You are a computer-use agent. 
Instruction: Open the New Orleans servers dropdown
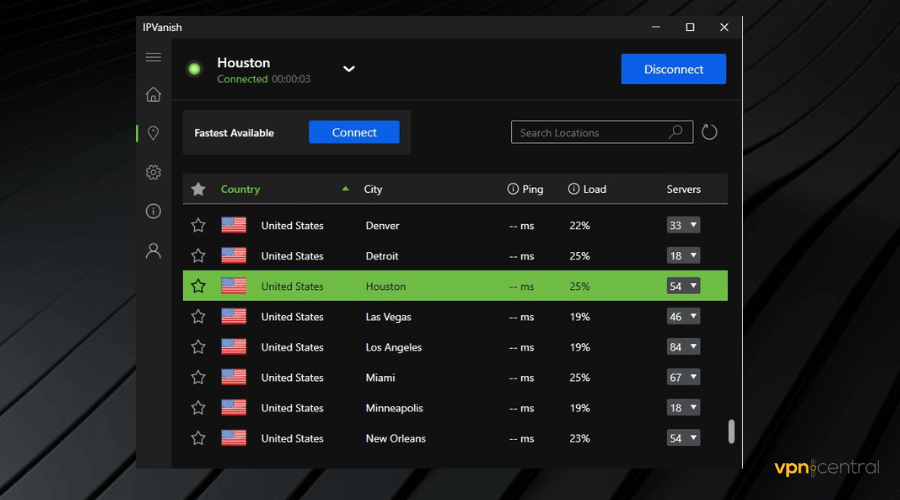tap(683, 438)
